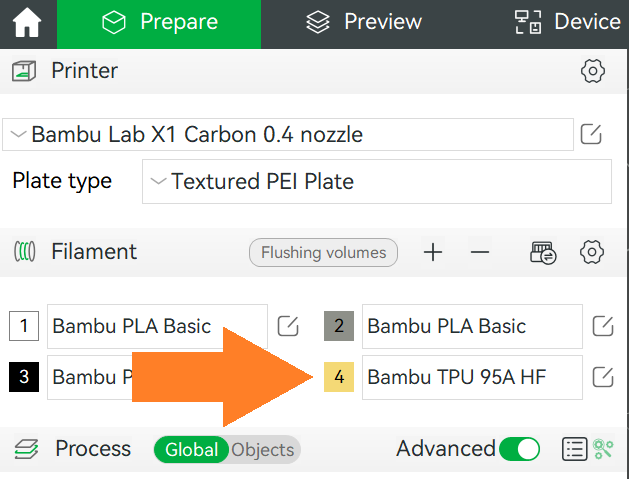
Task: Sync filament list from AMS icon
Action: click(543, 252)
